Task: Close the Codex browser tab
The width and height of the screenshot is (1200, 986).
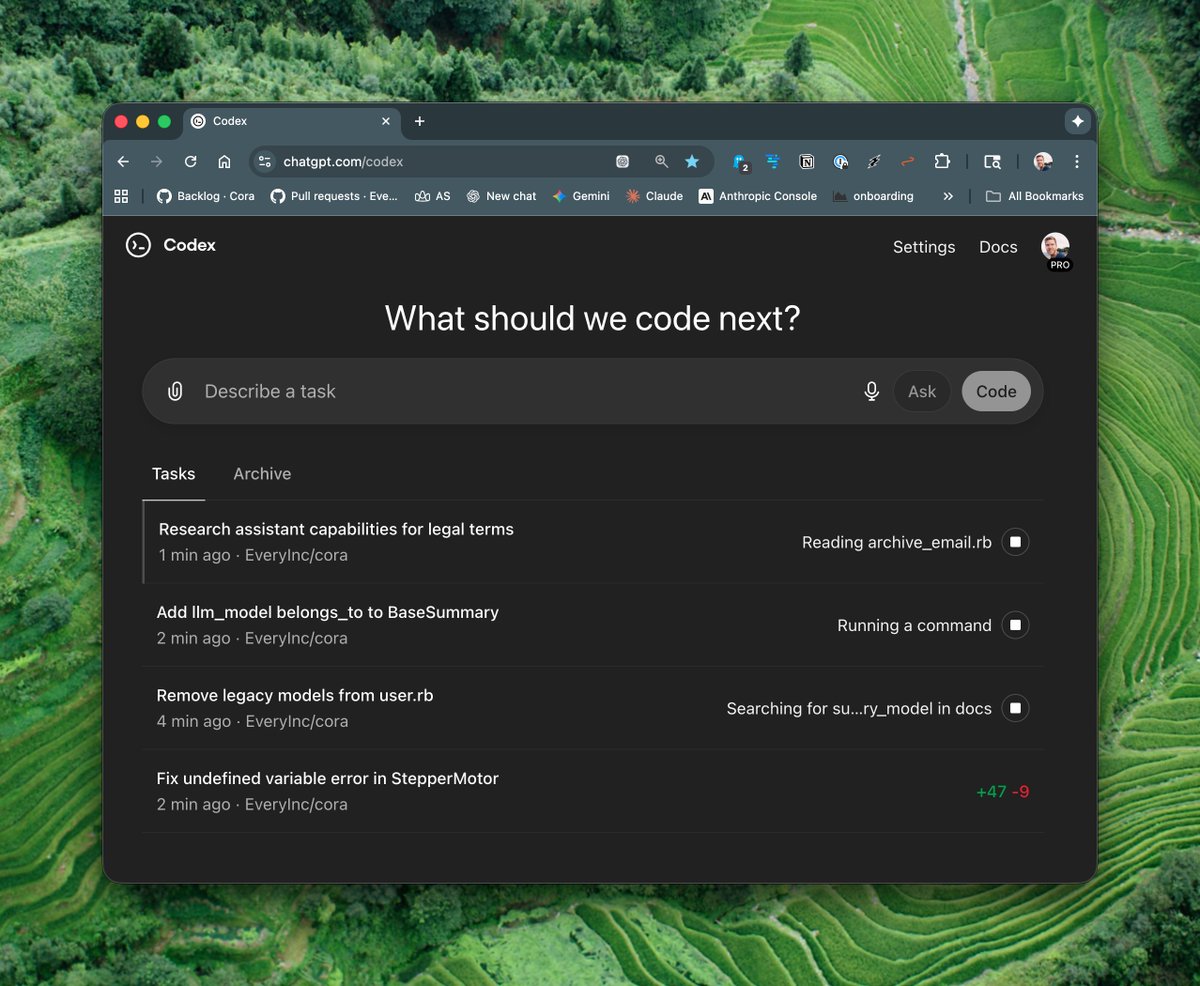Action: coord(386,121)
